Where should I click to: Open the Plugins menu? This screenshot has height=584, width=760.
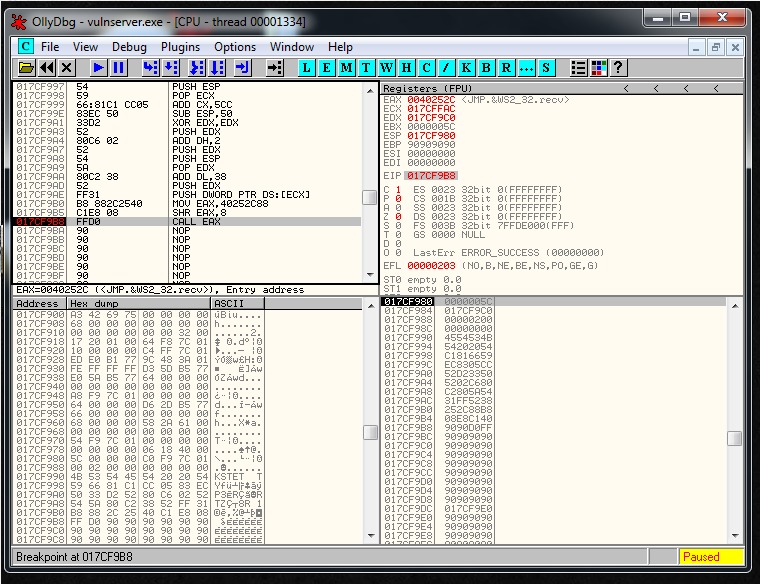coord(180,47)
